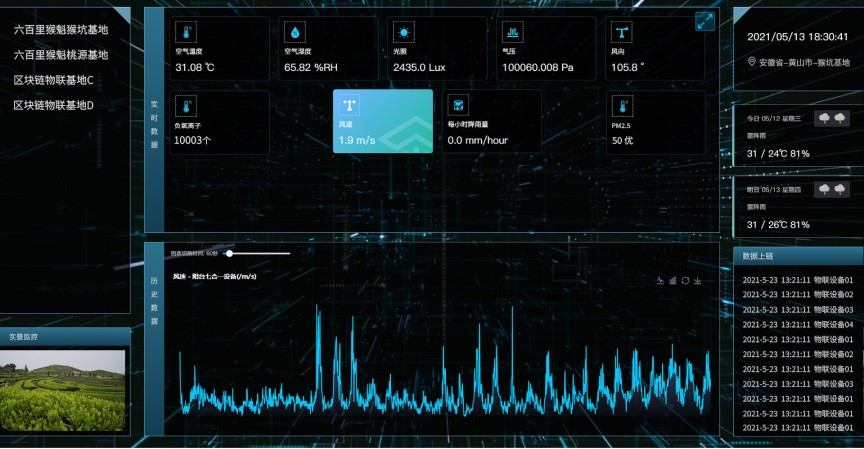The image size is (864, 449).
Task: Click the air humidity water drop icon
Action: [x=296, y=32]
